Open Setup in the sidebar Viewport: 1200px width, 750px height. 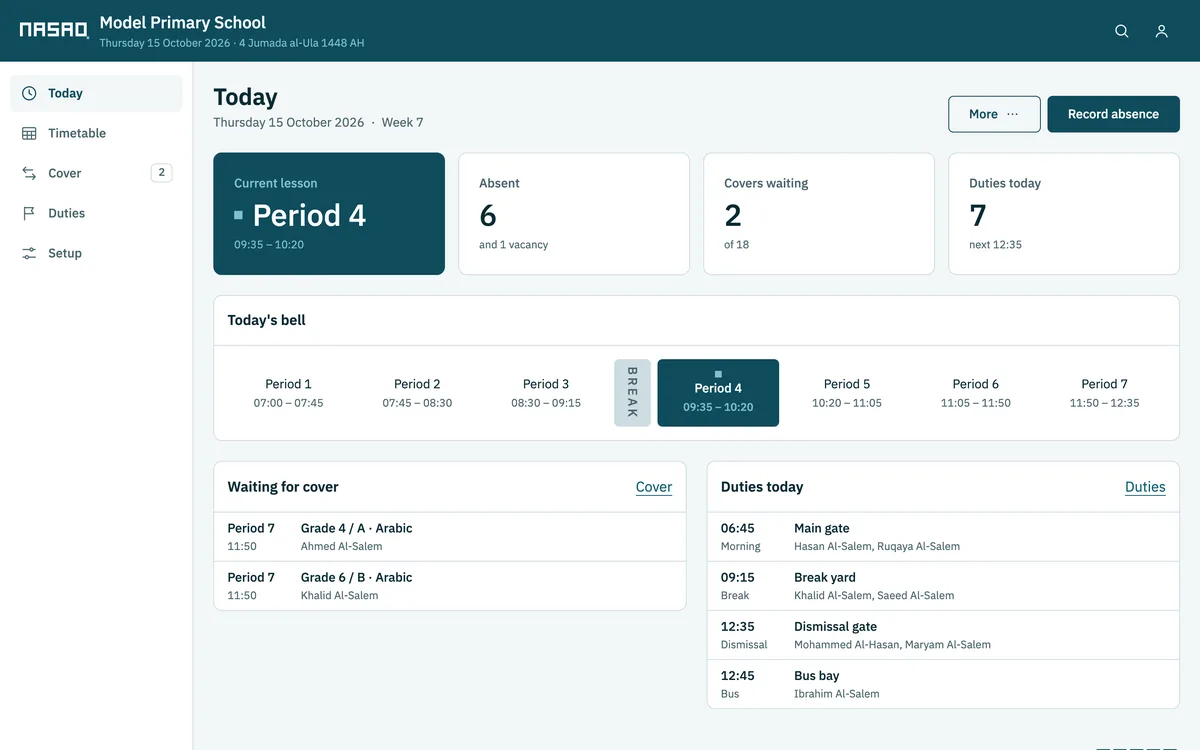[96, 253]
